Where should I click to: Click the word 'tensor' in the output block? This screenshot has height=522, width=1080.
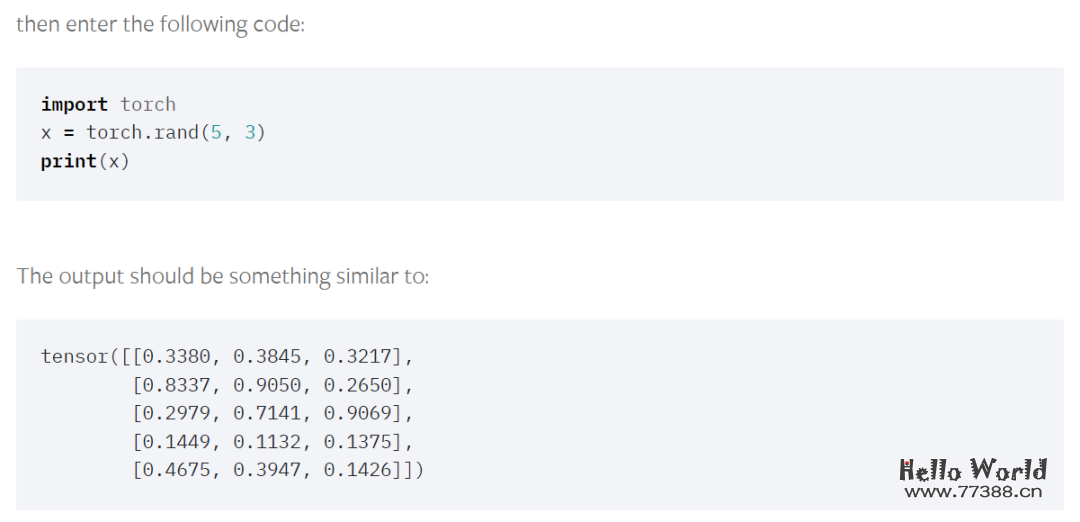pyautogui.click(x=74, y=357)
